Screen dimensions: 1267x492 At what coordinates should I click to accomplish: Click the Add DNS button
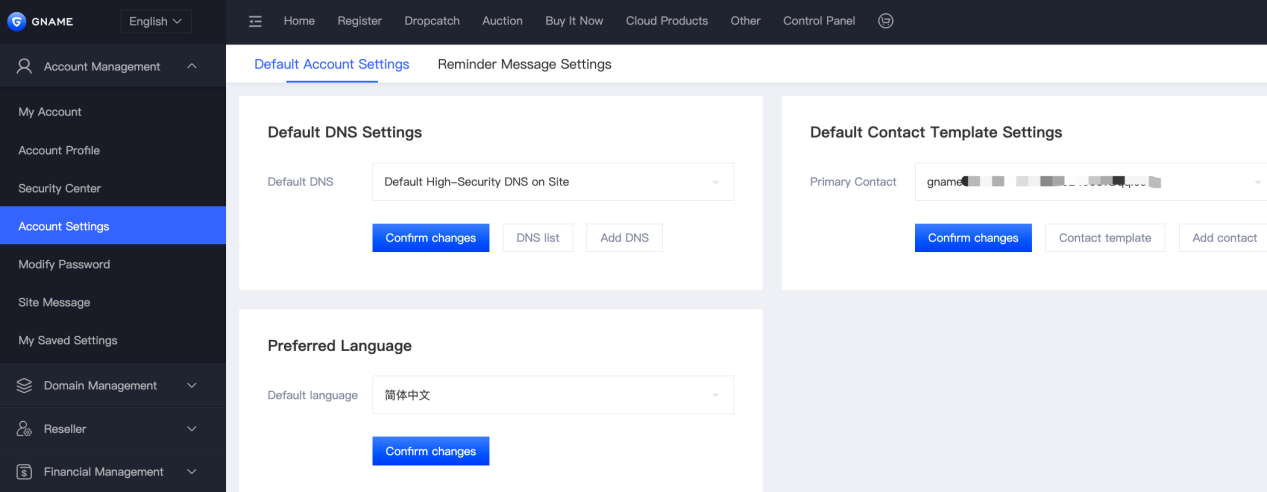[624, 238]
